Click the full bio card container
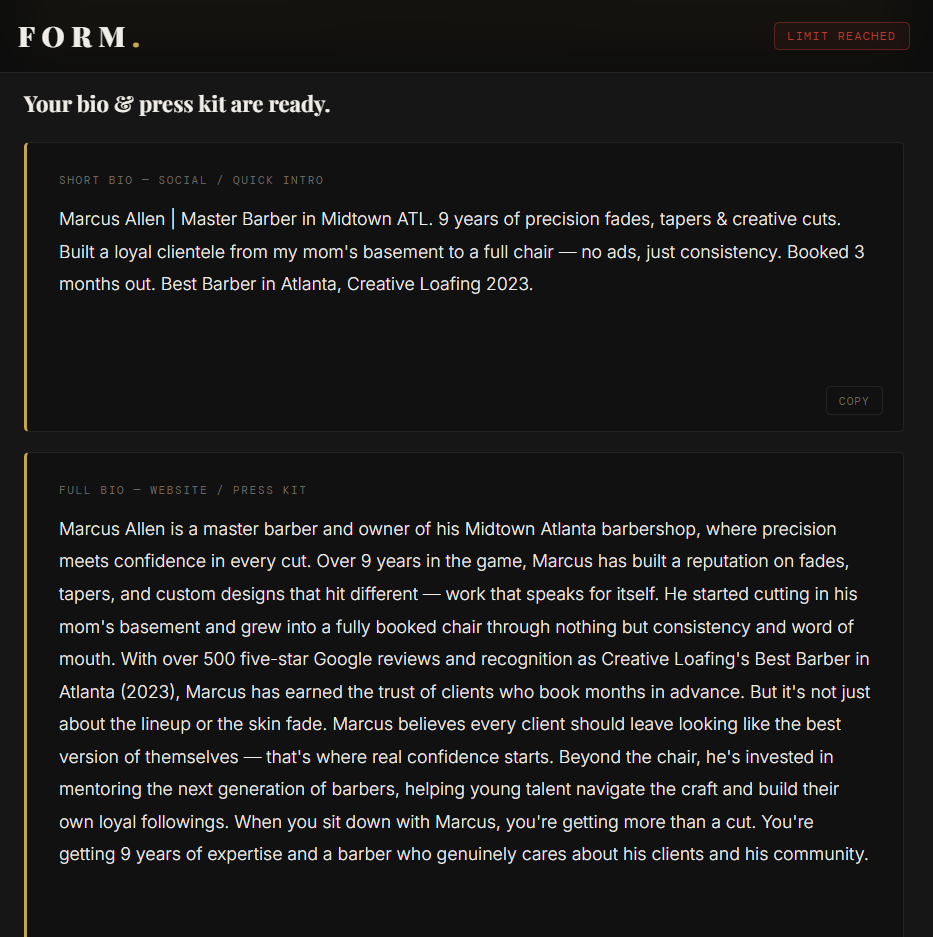This screenshot has width=933, height=937. pos(465,900)
